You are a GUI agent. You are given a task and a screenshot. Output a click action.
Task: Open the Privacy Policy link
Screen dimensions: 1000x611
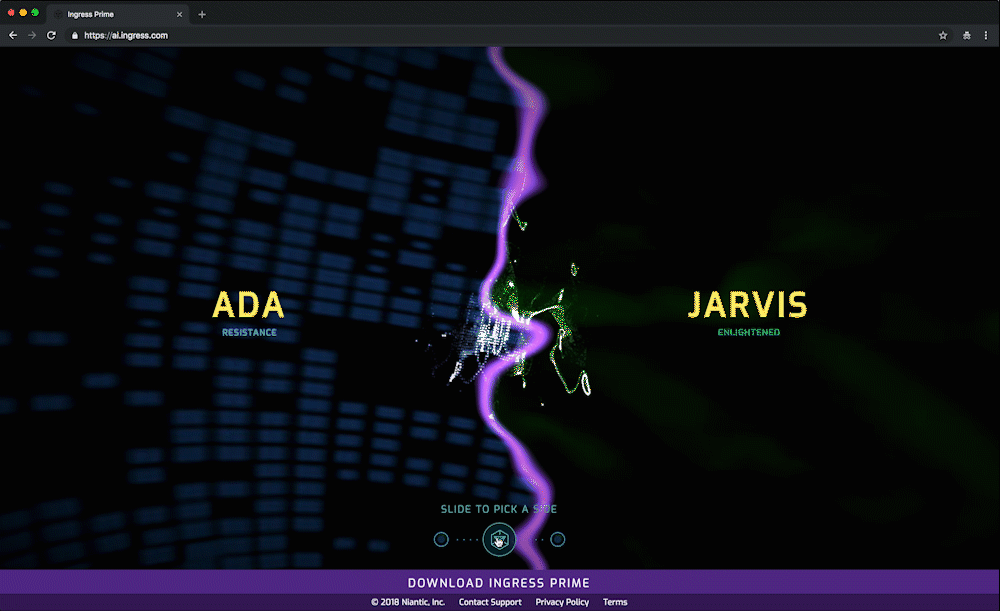pyautogui.click(x=562, y=602)
